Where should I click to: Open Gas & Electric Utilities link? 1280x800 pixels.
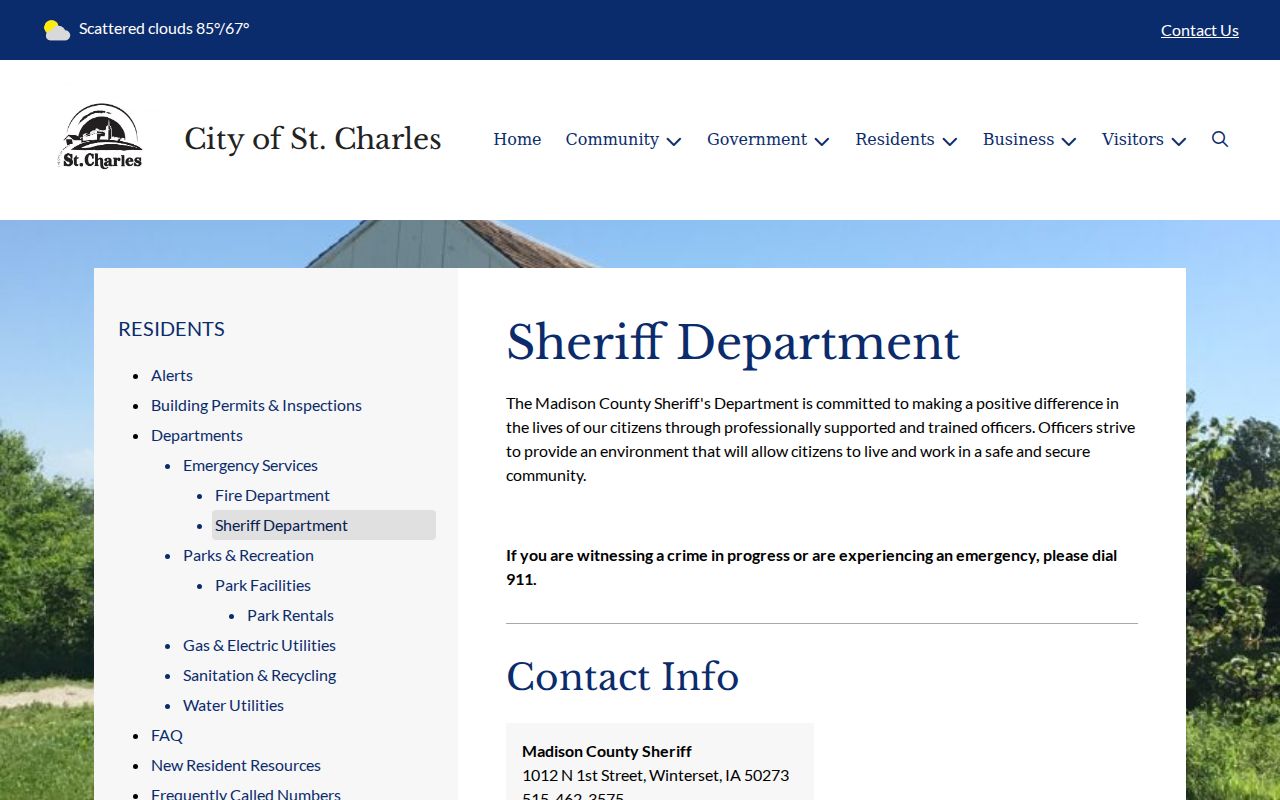point(259,645)
